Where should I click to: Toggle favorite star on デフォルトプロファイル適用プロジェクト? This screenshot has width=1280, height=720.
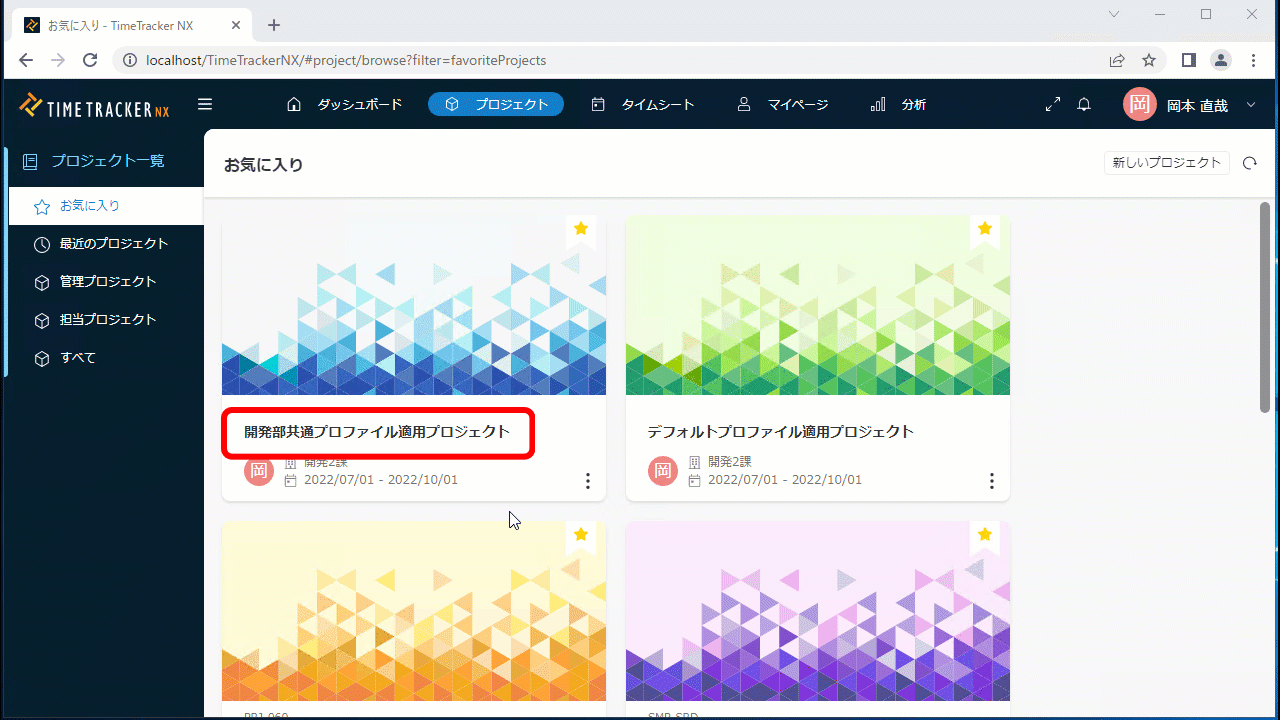pos(985,229)
